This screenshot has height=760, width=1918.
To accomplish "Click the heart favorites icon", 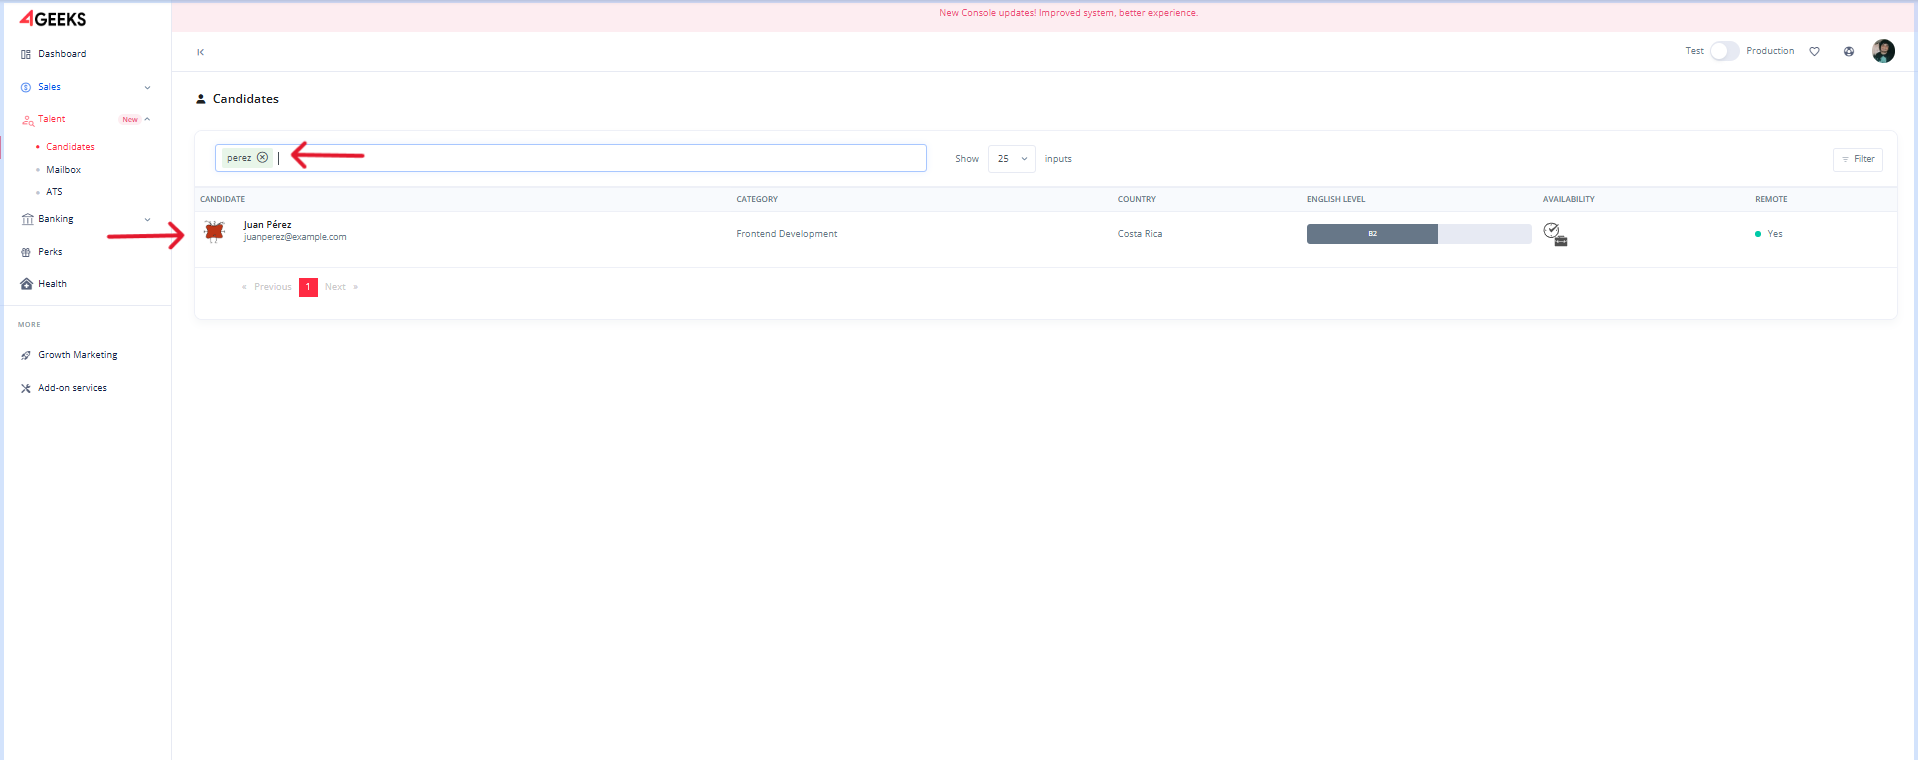I will (x=1814, y=52).
